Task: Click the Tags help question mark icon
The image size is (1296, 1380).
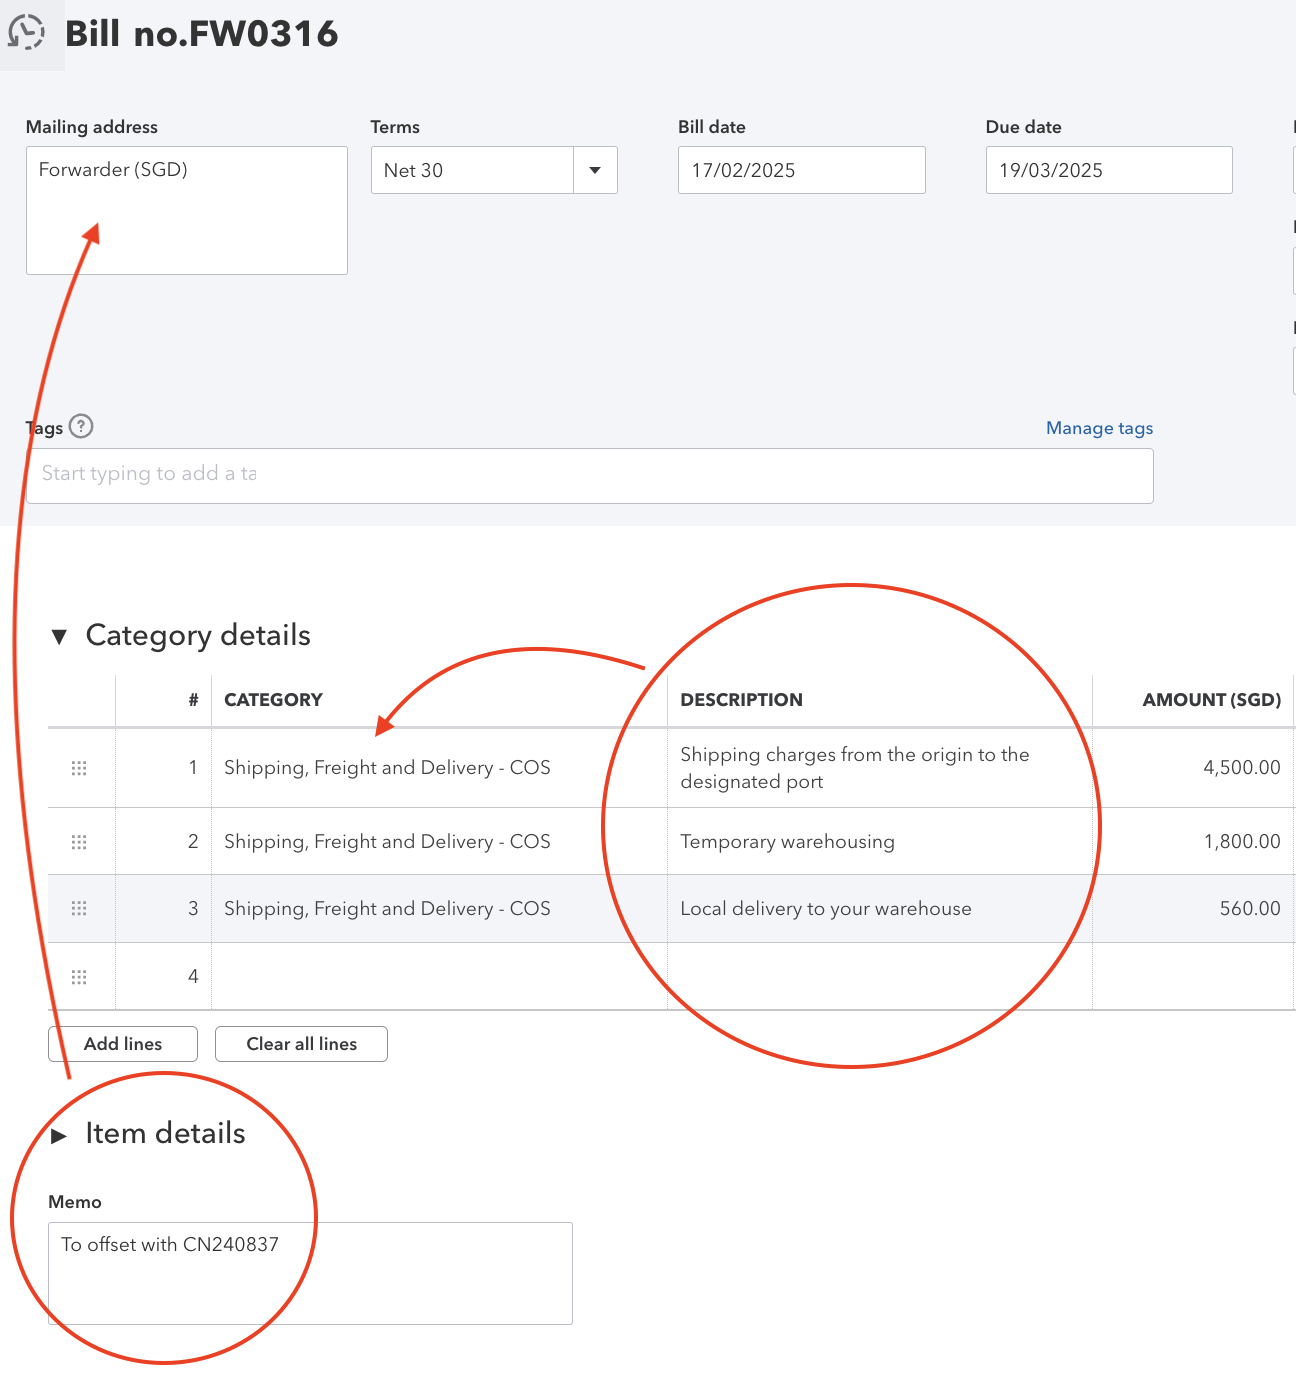Action: pyautogui.click(x=83, y=427)
